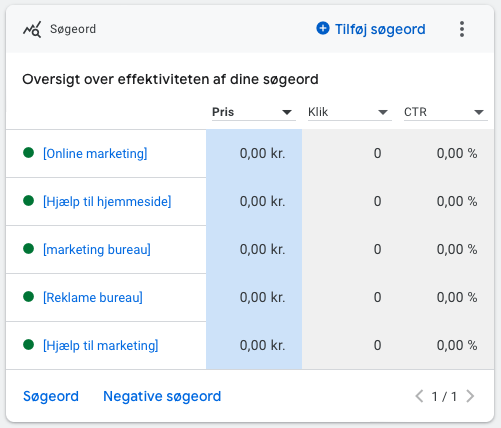Image resolution: width=501 pixels, height=428 pixels.
Task: Open the [Hjælp til hjemmeside] keyword link
Action: [107, 202]
